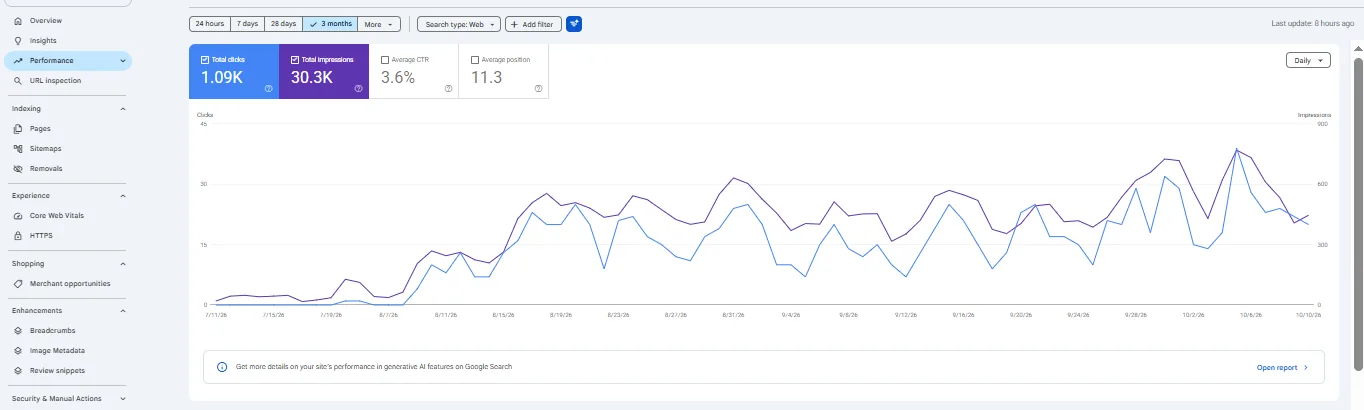
Task: Click the Image Metadata layers icon
Action: (x=18, y=350)
